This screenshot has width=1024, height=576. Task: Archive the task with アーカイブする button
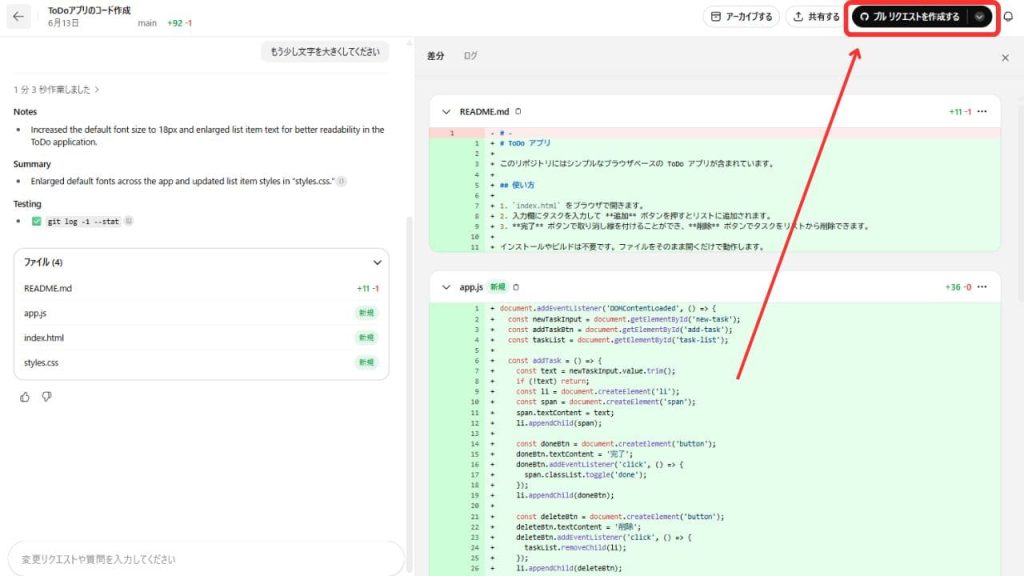coord(741,17)
